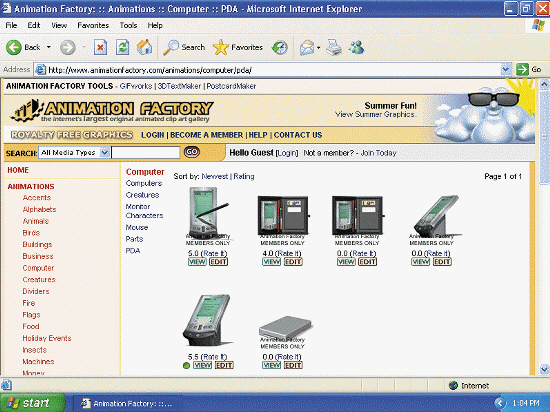Click HELP in the site navigation
The image size is (550, 412).
coord(258,135)
